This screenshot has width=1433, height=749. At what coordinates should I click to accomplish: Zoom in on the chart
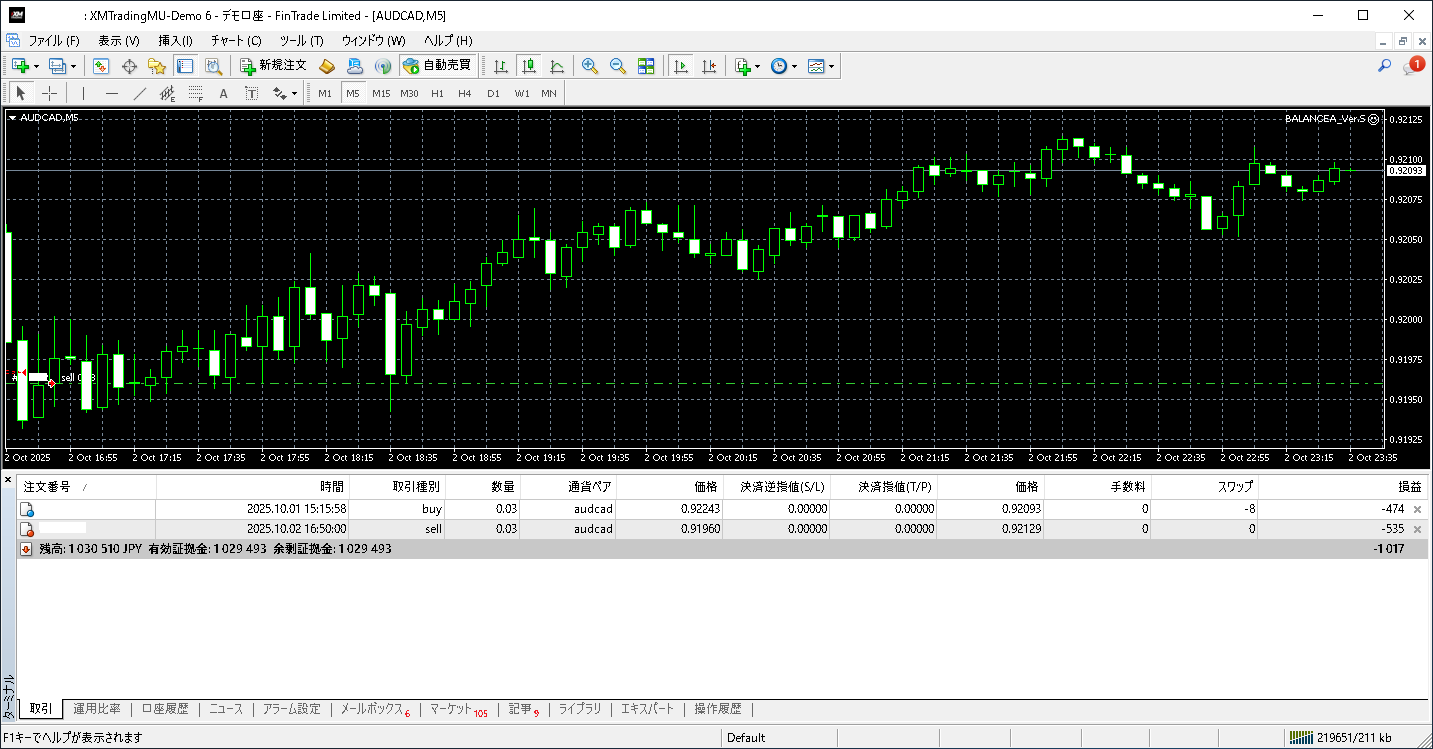590,66
